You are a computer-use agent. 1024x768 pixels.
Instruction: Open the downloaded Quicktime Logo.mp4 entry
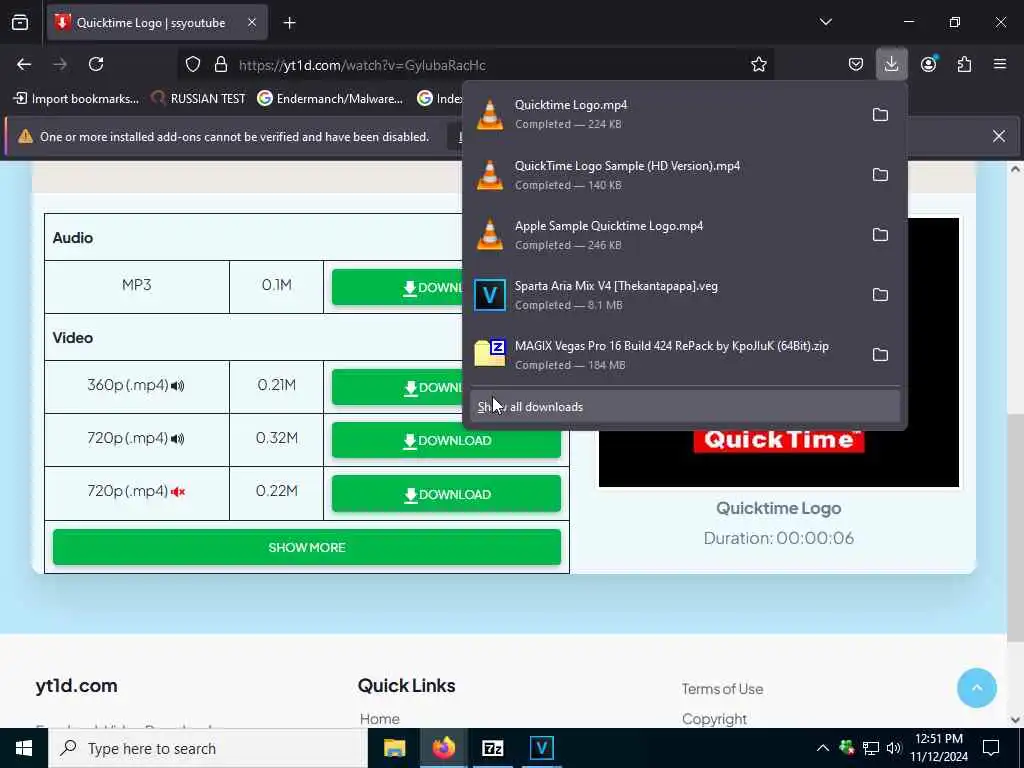point(663,114)
